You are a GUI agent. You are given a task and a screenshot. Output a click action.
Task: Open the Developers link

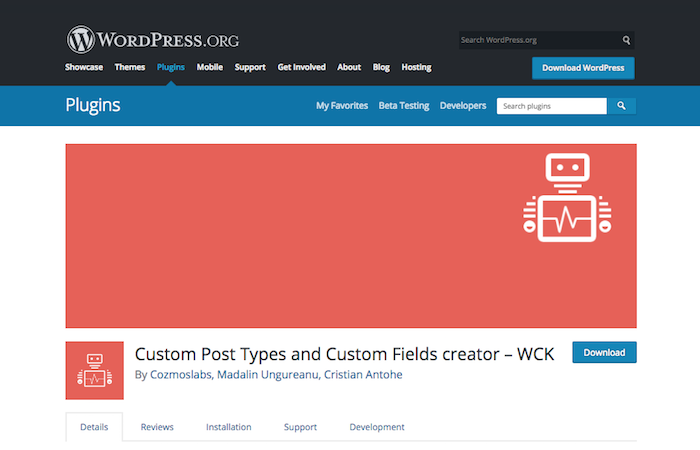pyautogui.click(x=463, y=106)
